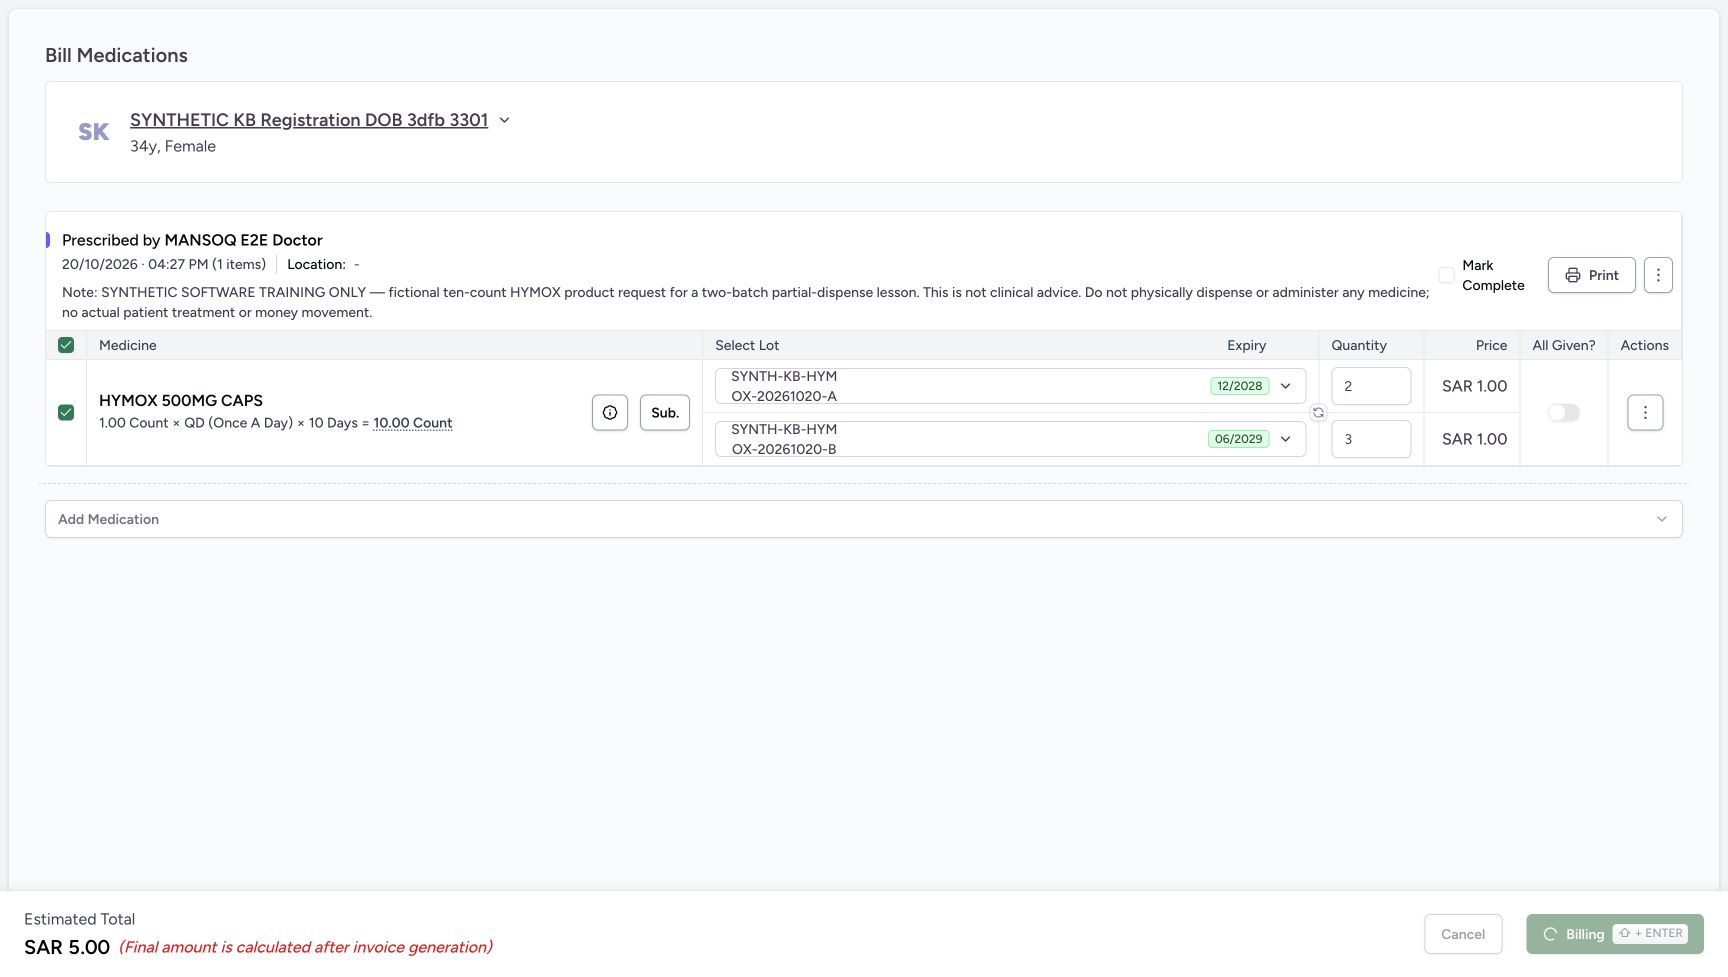Click the Bill Medications heading
The width and height of the screenshot is (1728, 977).
tap(116, 55)
